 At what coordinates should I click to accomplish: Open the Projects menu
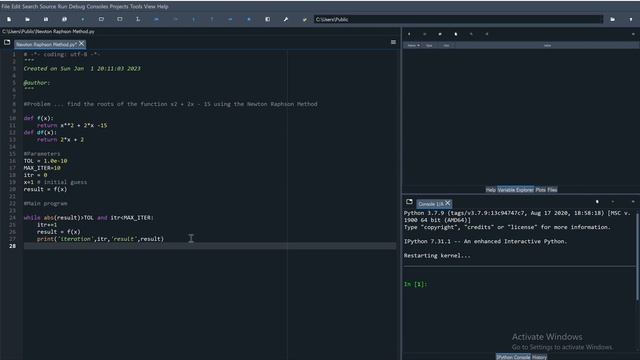[119, 7]
